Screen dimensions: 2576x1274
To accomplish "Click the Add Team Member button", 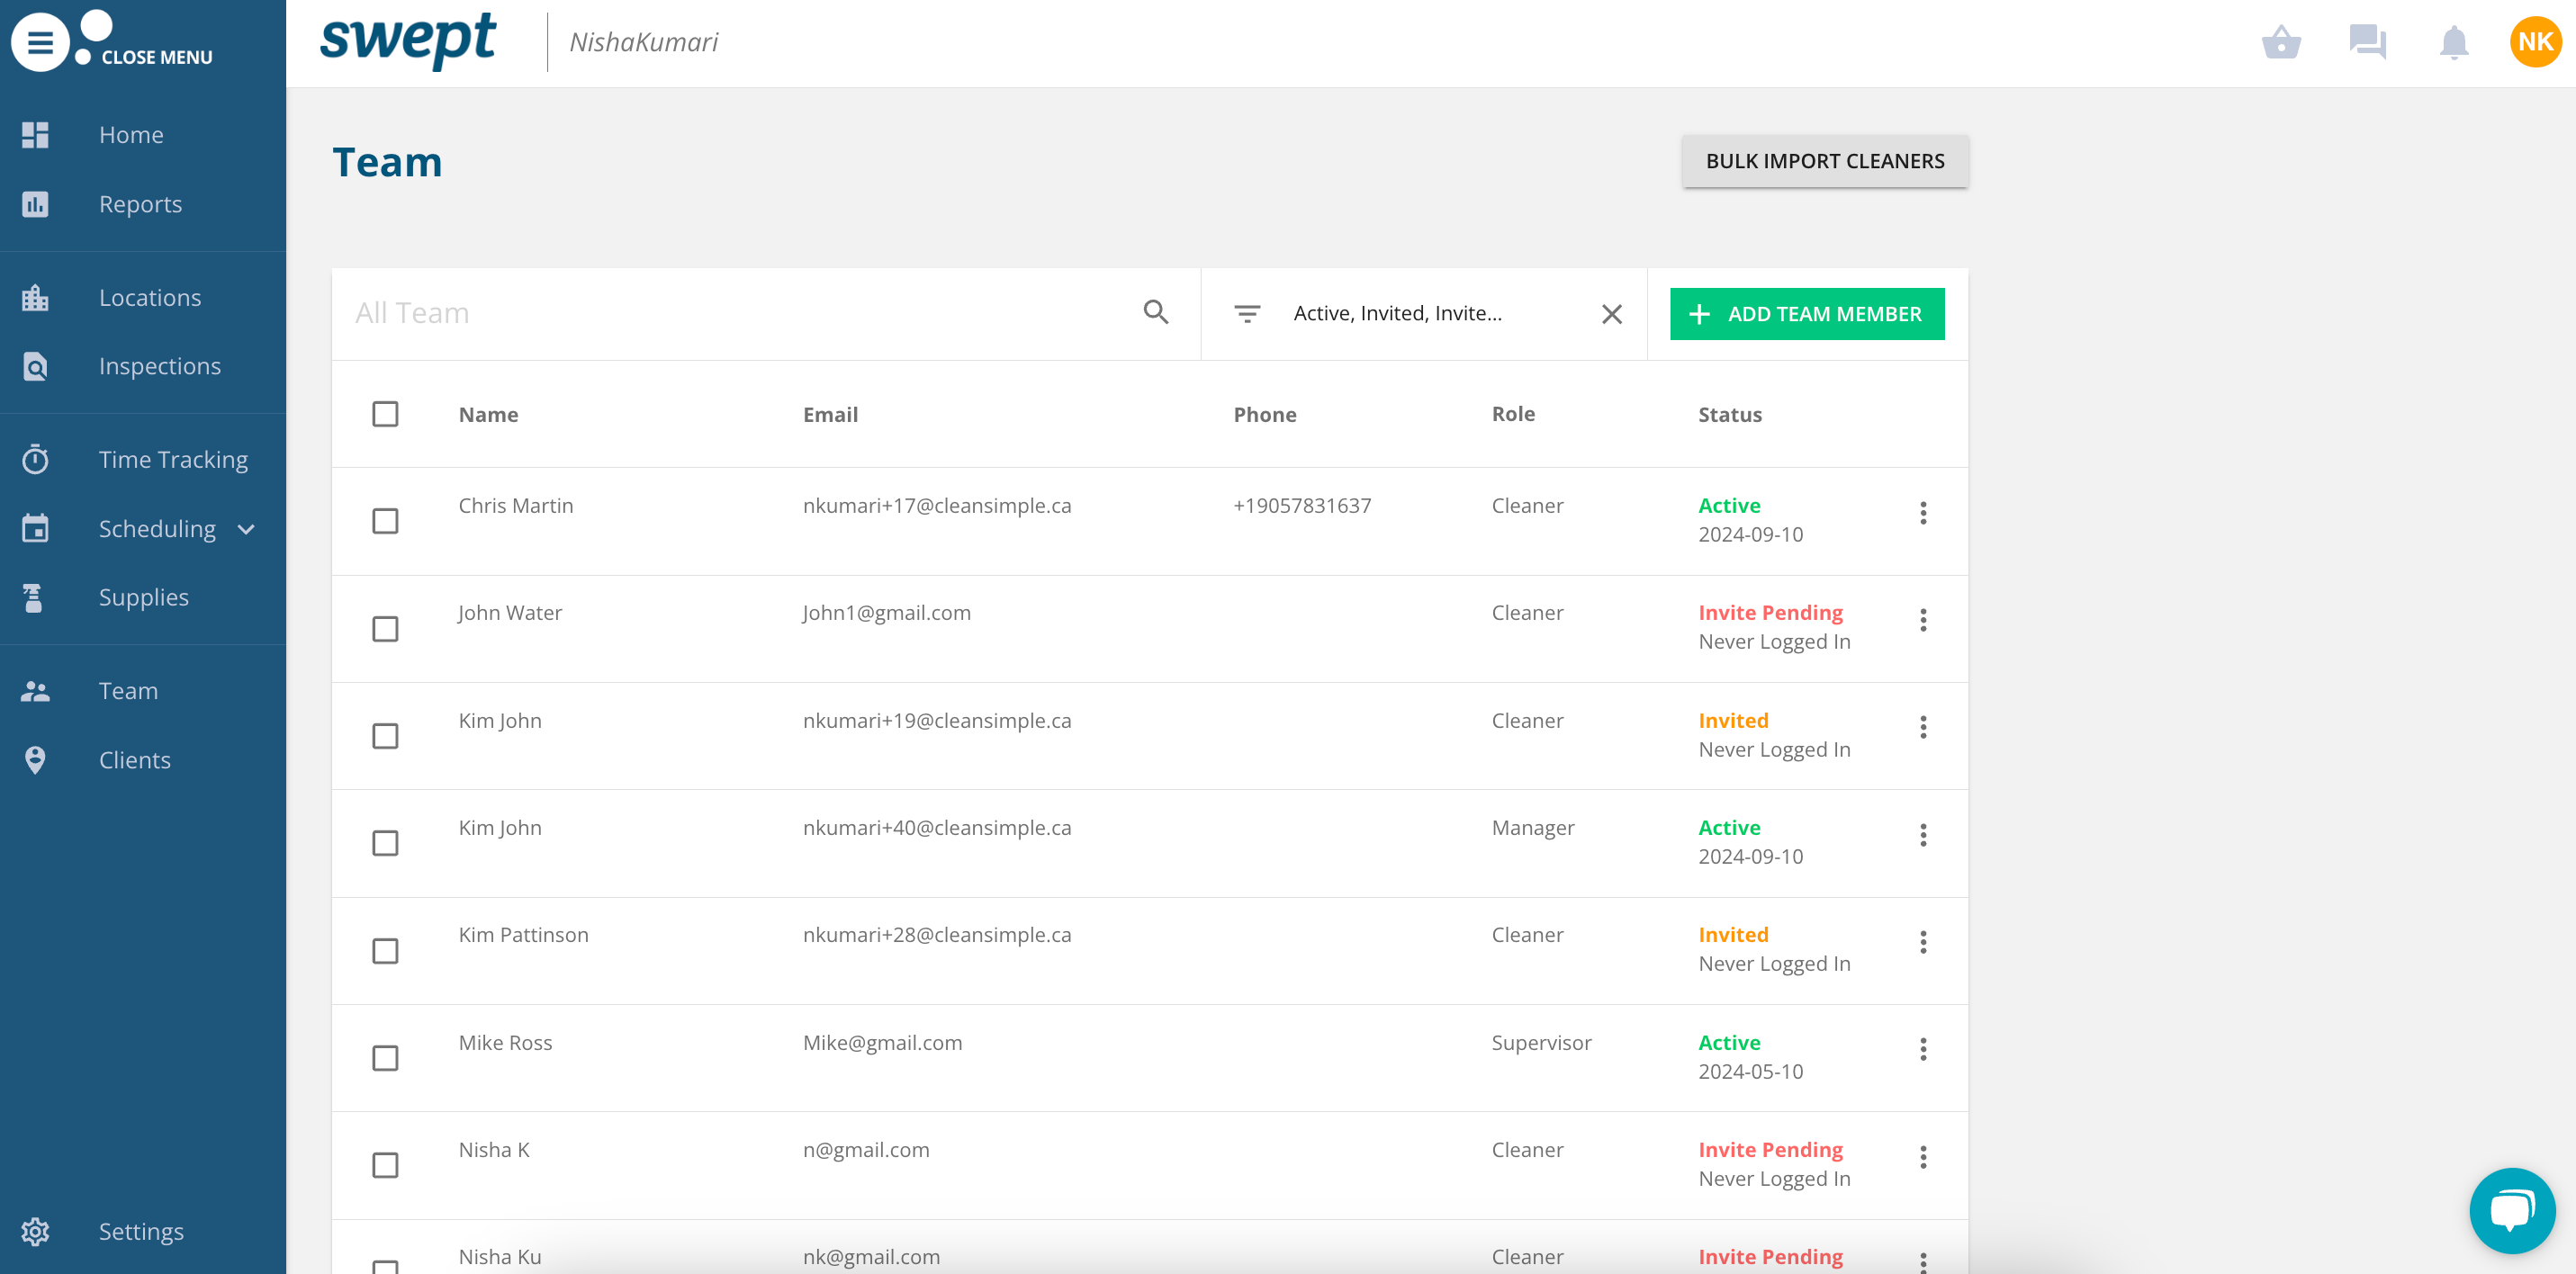I will (x=1806, y=314).
